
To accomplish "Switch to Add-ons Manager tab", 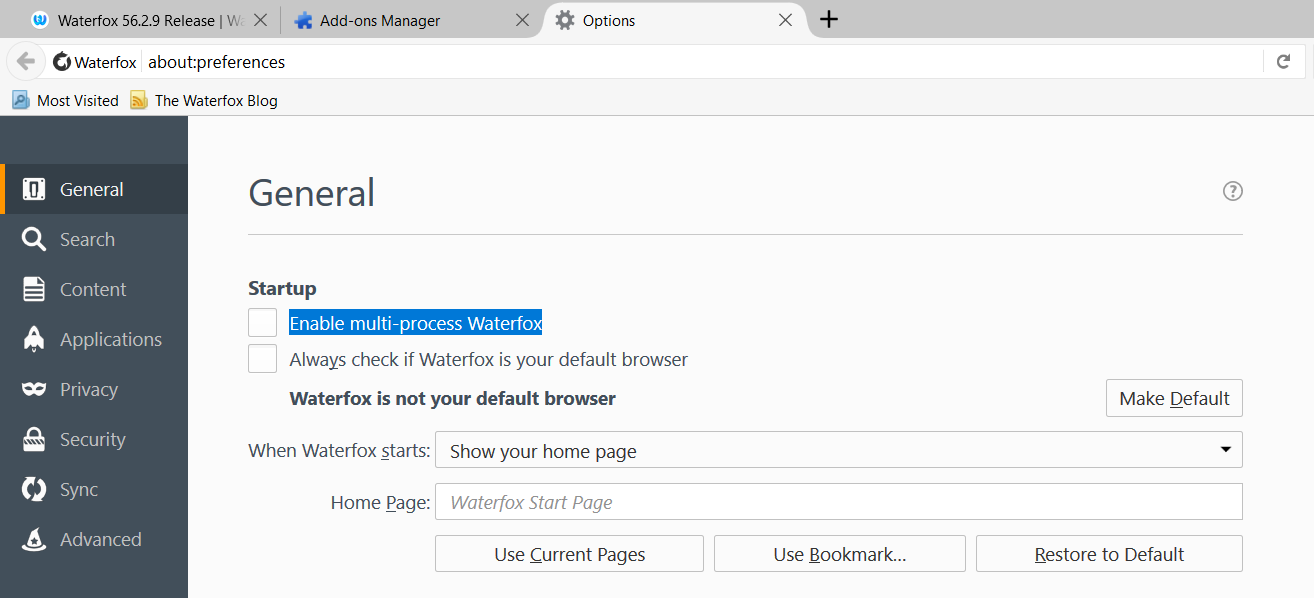I will click(411, 20).
